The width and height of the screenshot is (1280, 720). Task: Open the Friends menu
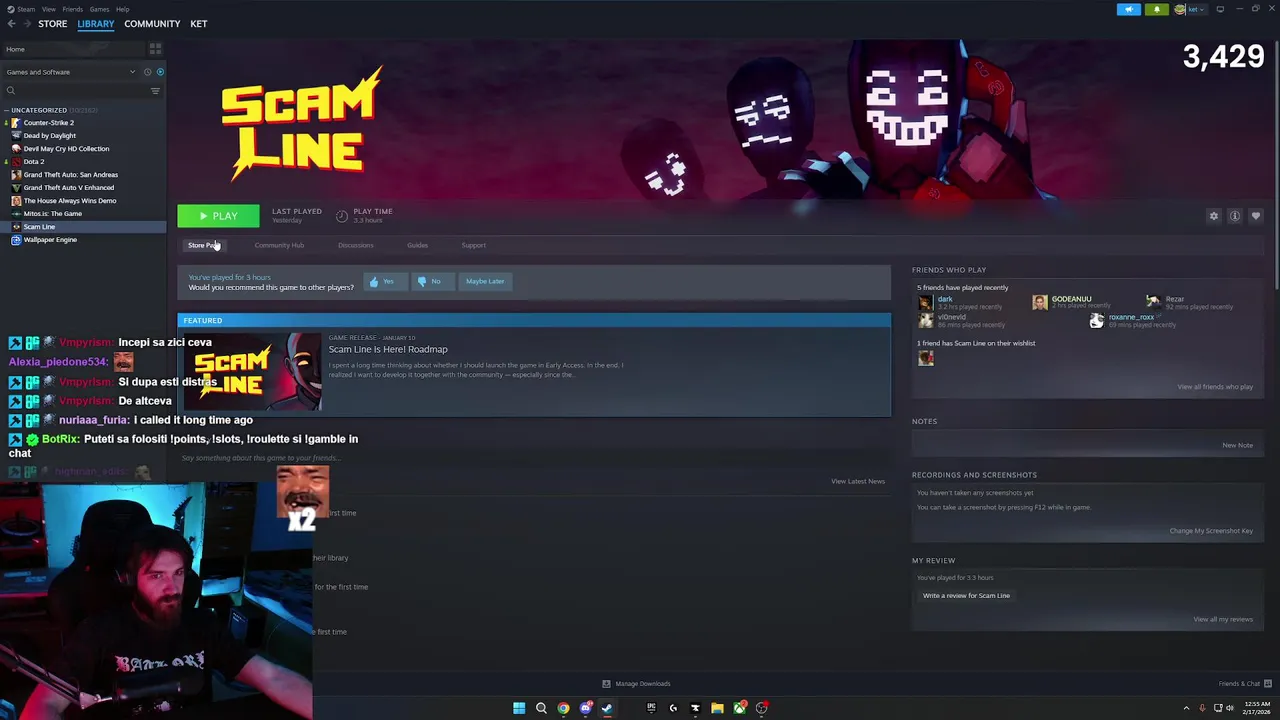pos(72,9)
